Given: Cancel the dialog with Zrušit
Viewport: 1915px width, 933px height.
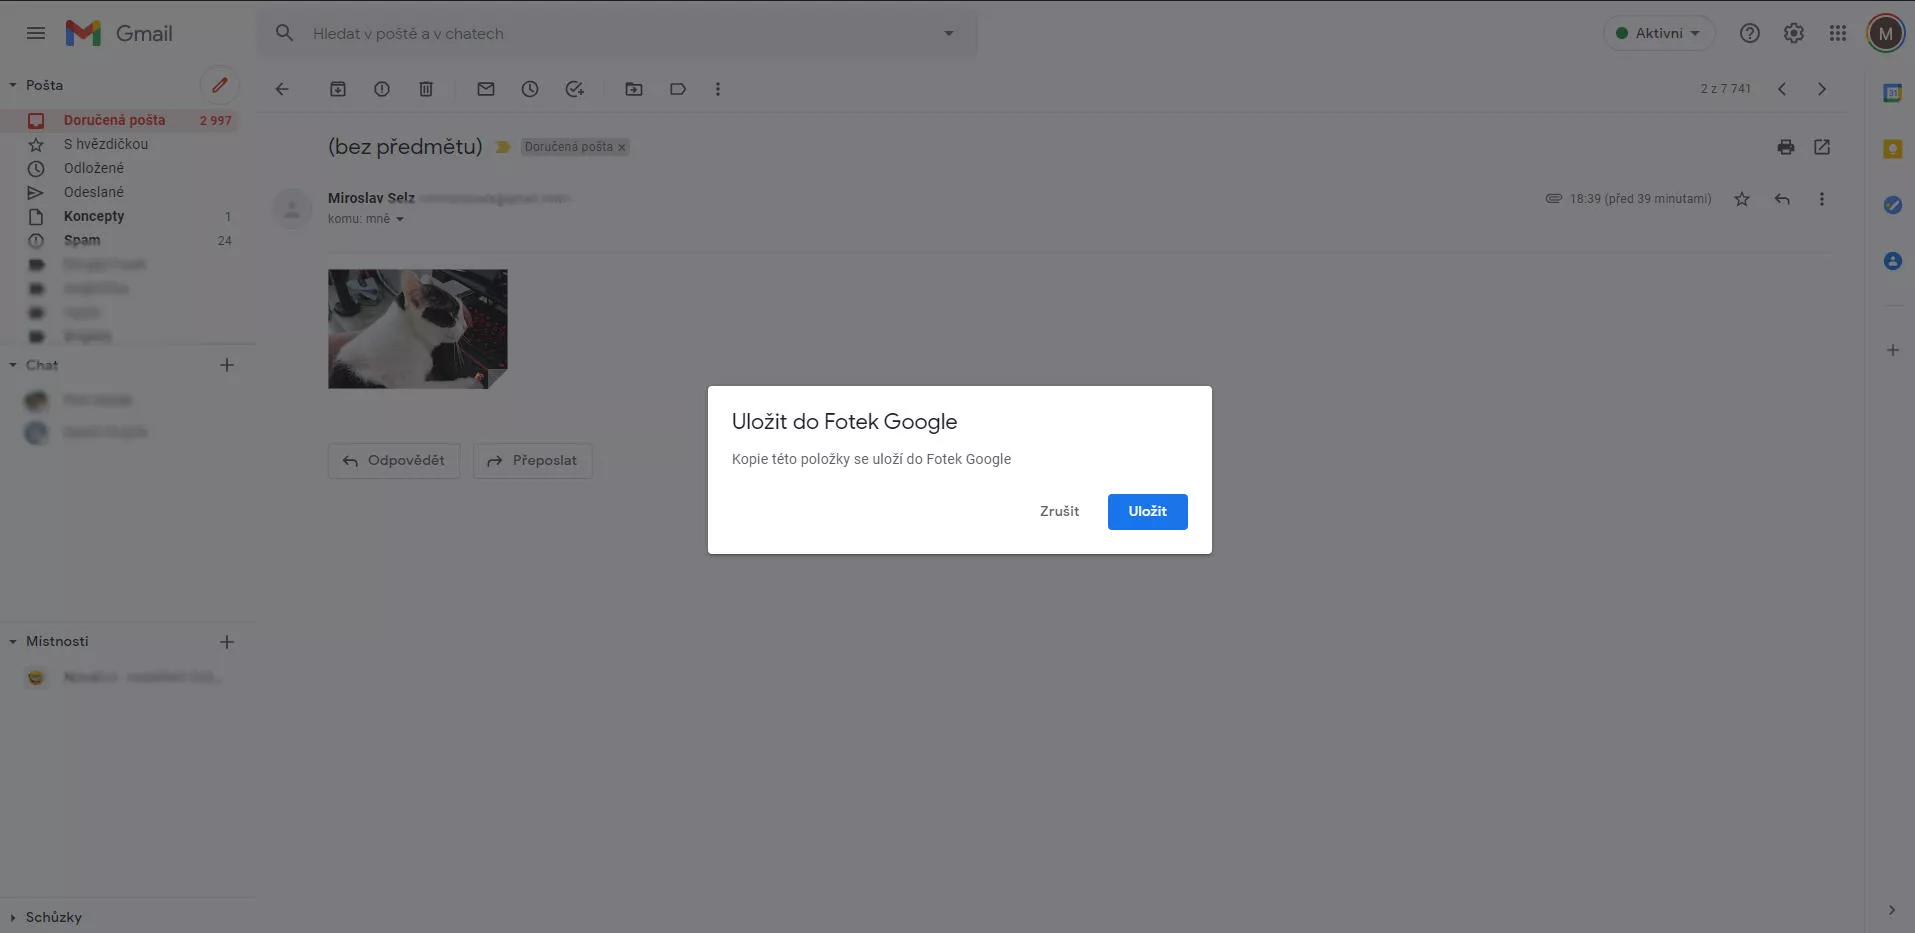Looking at the screenshot, I should click(x=1059, y=511).
